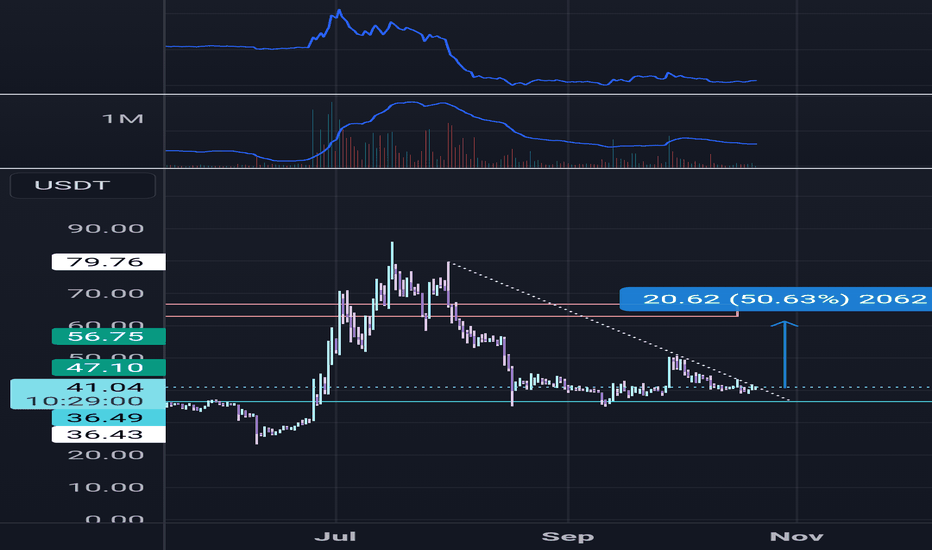Select the 36.49 cyan price label
This screenshot has width=932, height=550.
click(108, 417)
